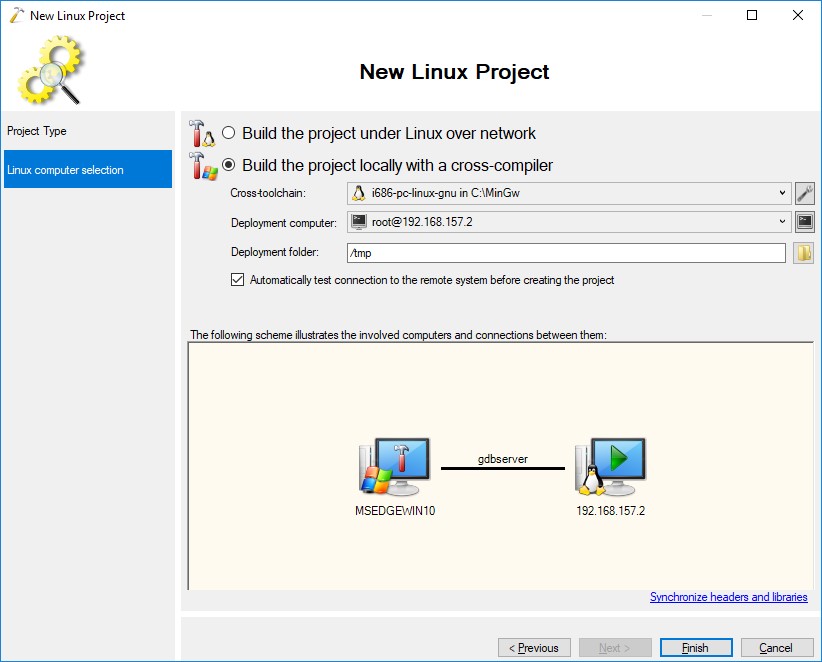Toggle Automatically test connection checkbox

[x=237, y=281]
